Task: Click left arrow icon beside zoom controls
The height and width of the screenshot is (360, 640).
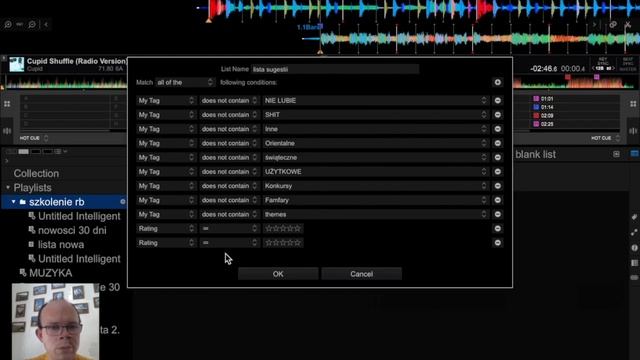Action: (x=46, y=24)
